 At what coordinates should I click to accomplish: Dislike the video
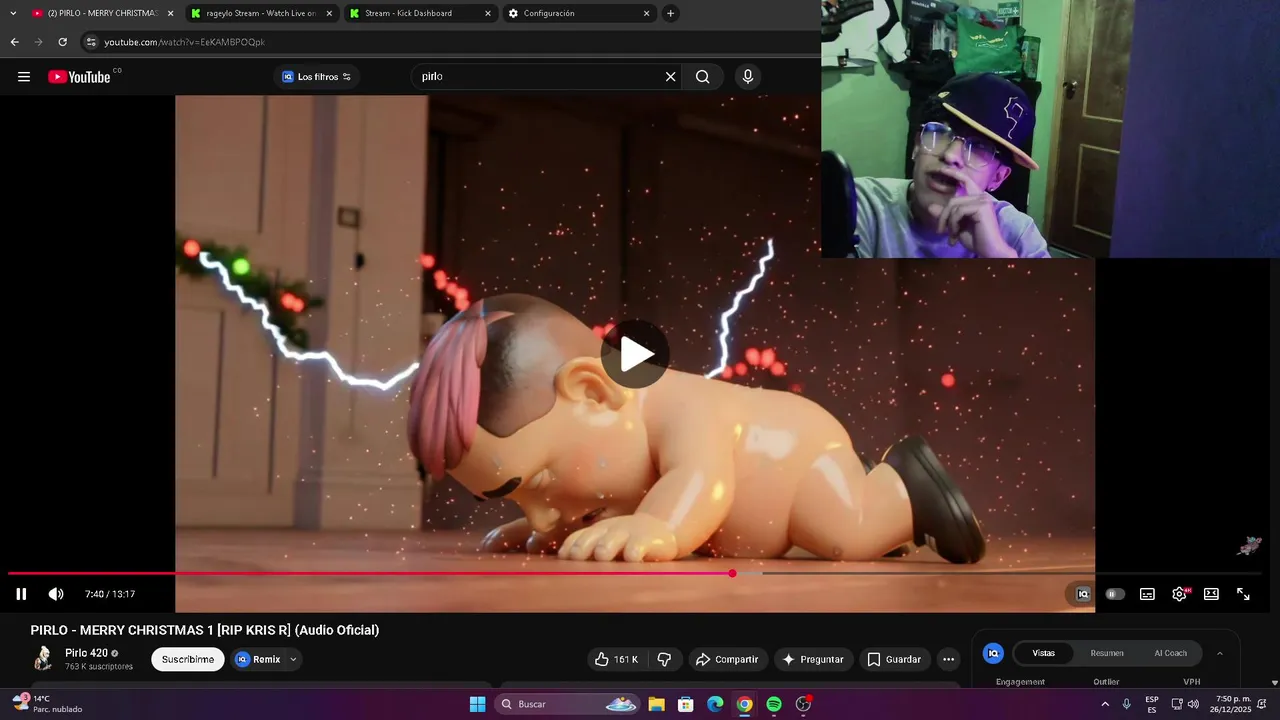tap(664, 659)
